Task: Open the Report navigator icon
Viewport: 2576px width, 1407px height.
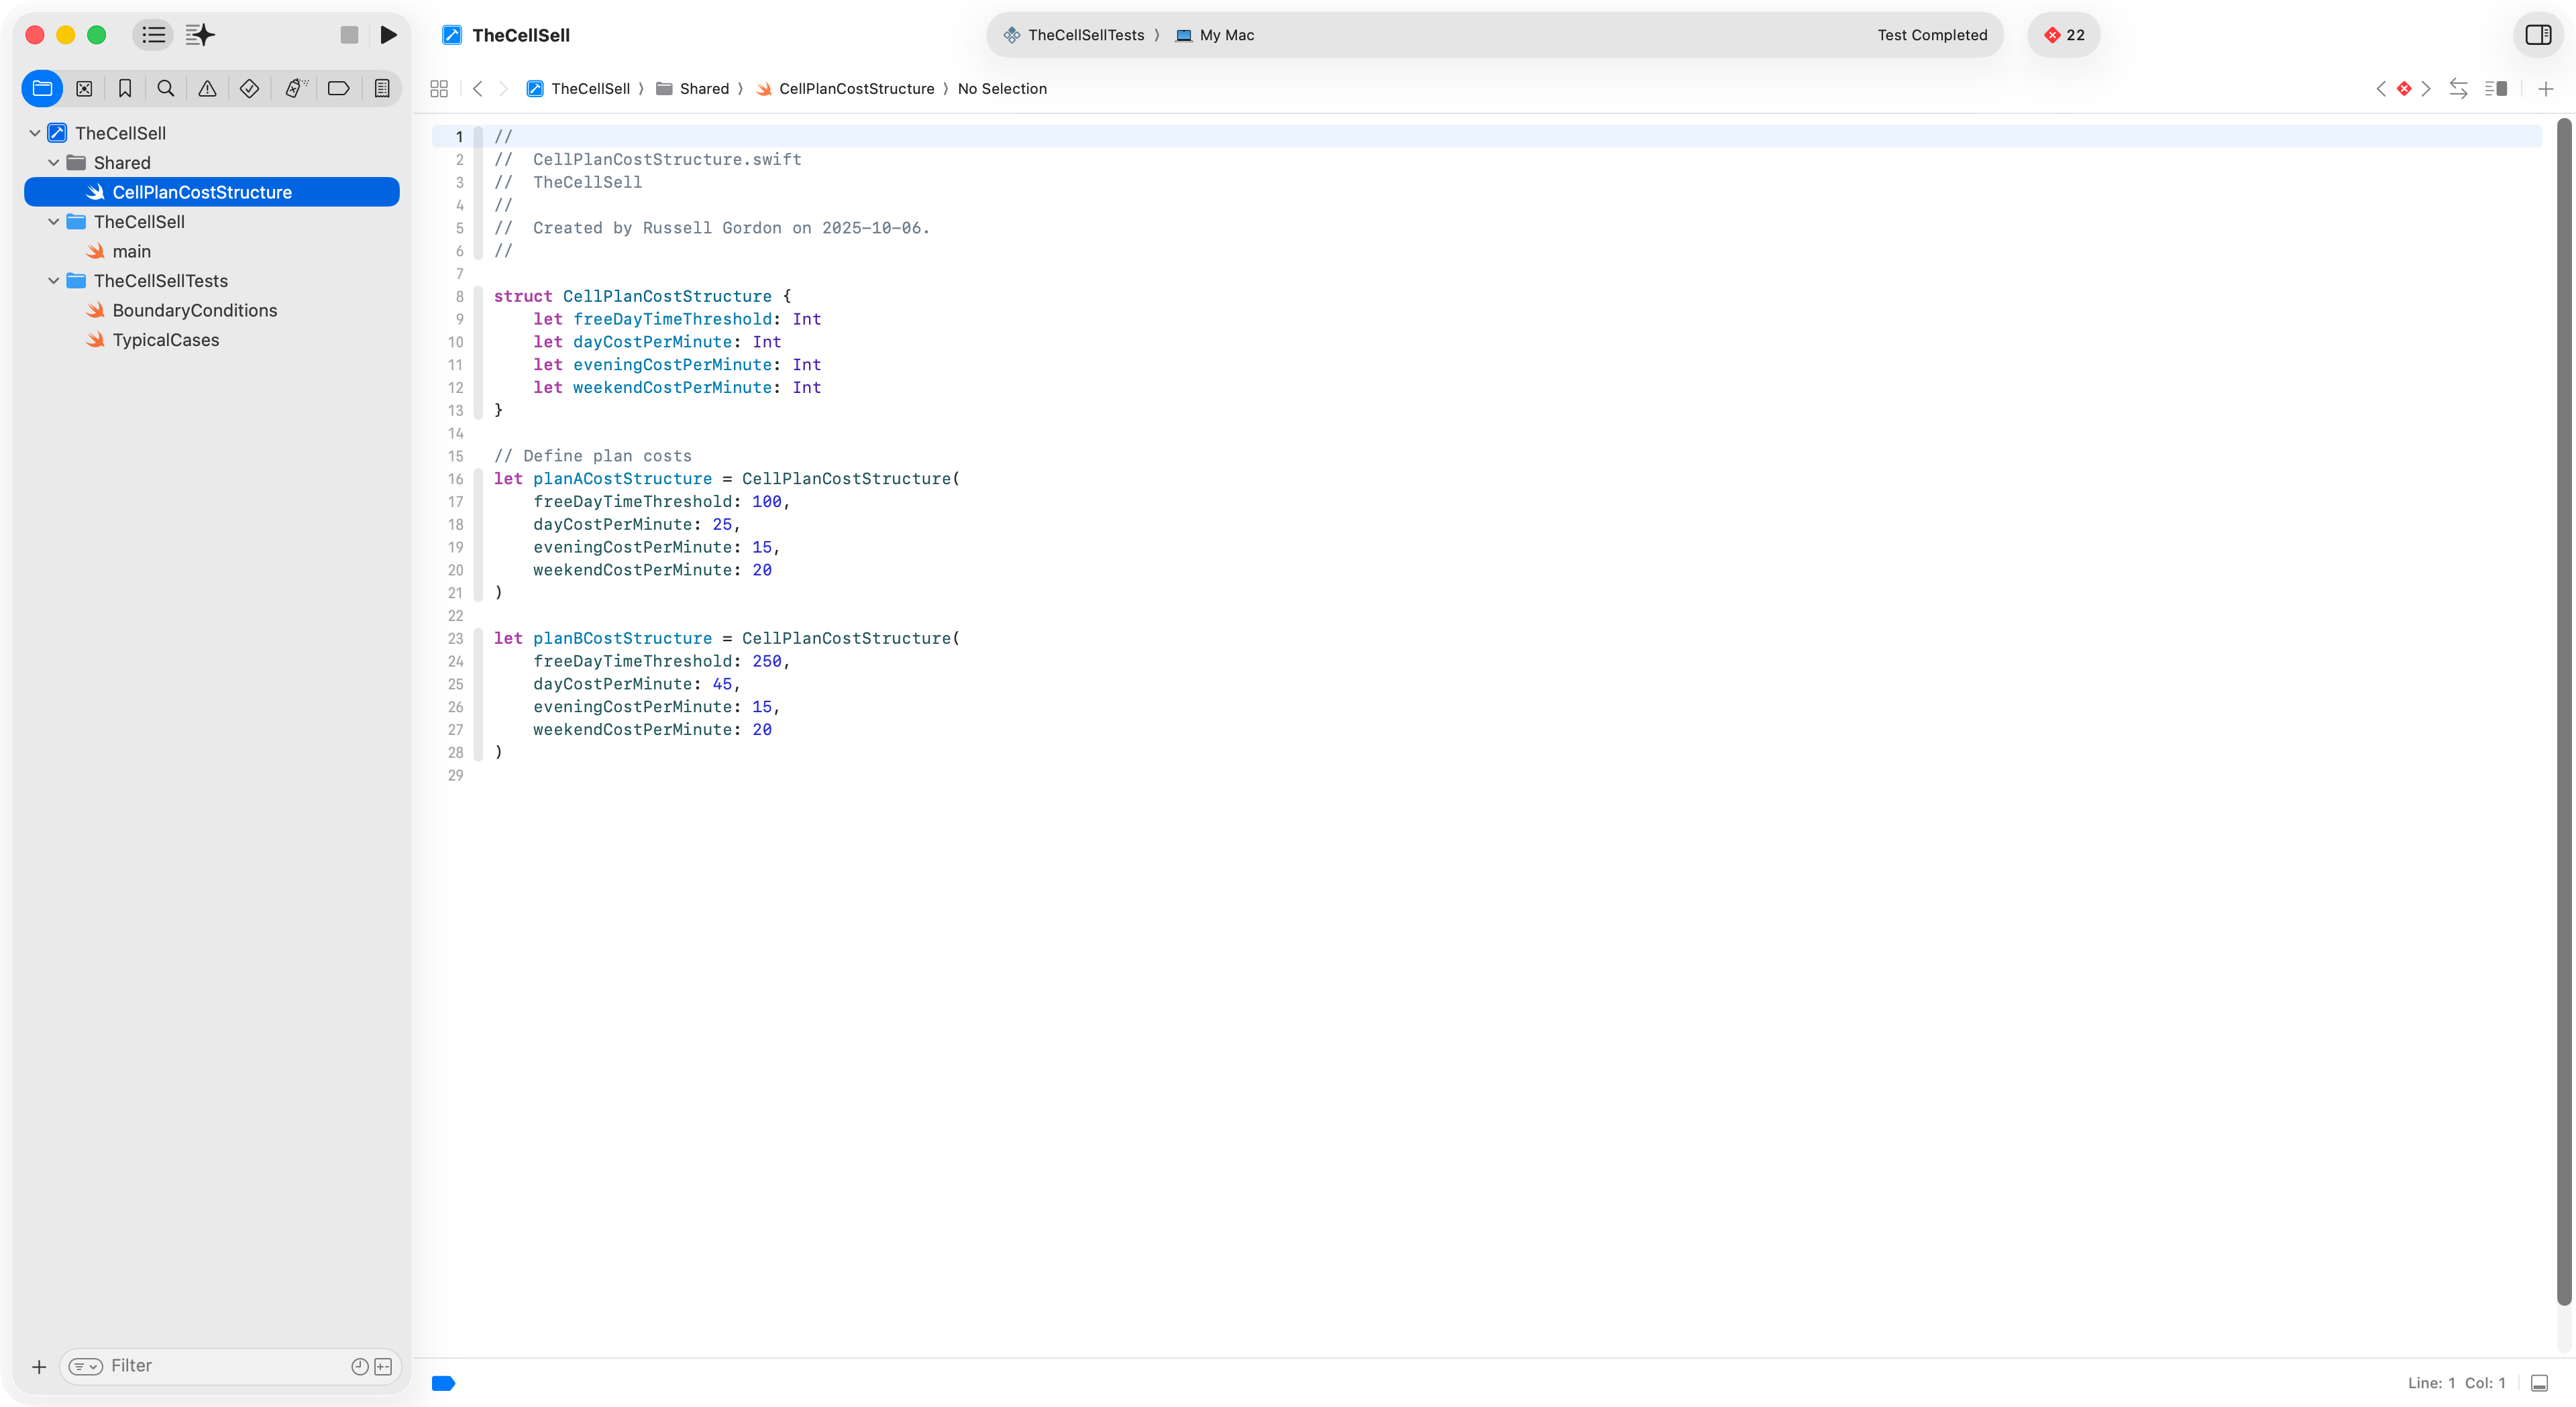Action: tap(382, 88)
